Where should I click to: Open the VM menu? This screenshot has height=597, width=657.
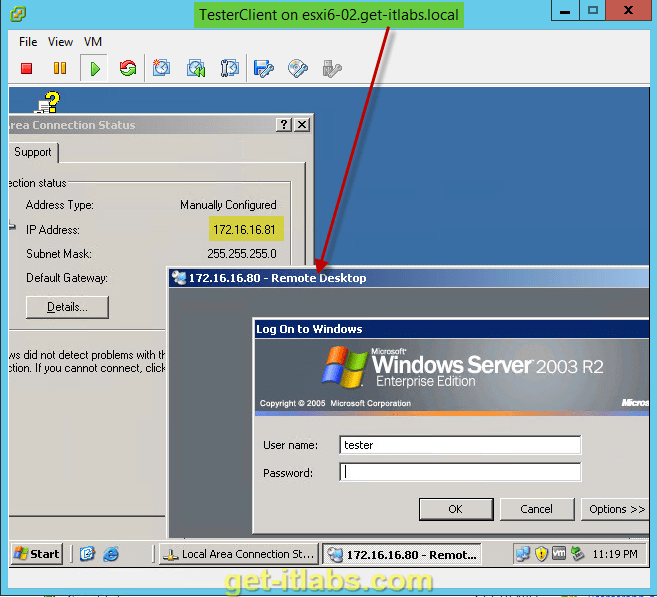tap(93, 42)
